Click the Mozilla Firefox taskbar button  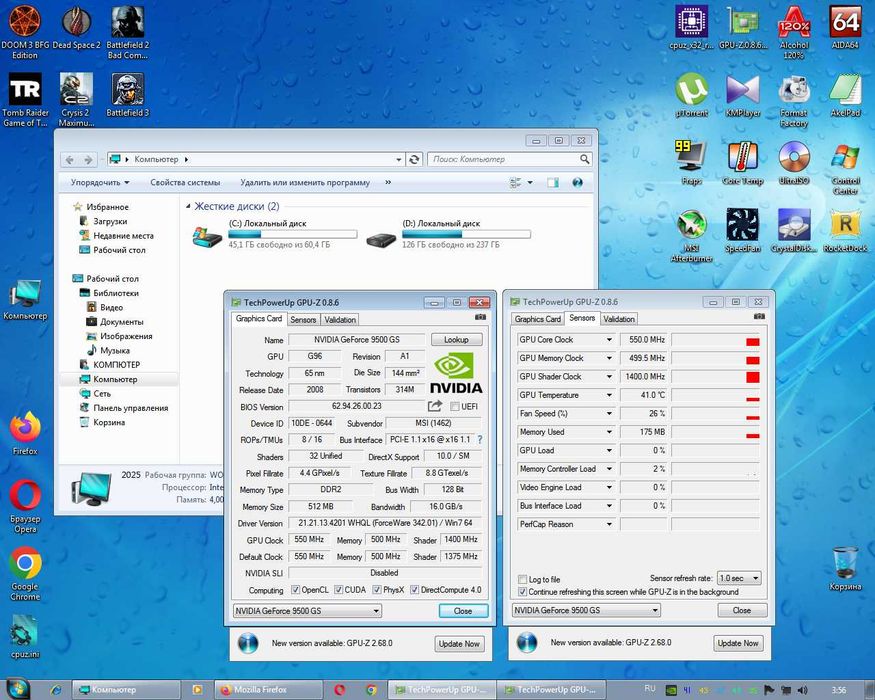pos(268,690)
